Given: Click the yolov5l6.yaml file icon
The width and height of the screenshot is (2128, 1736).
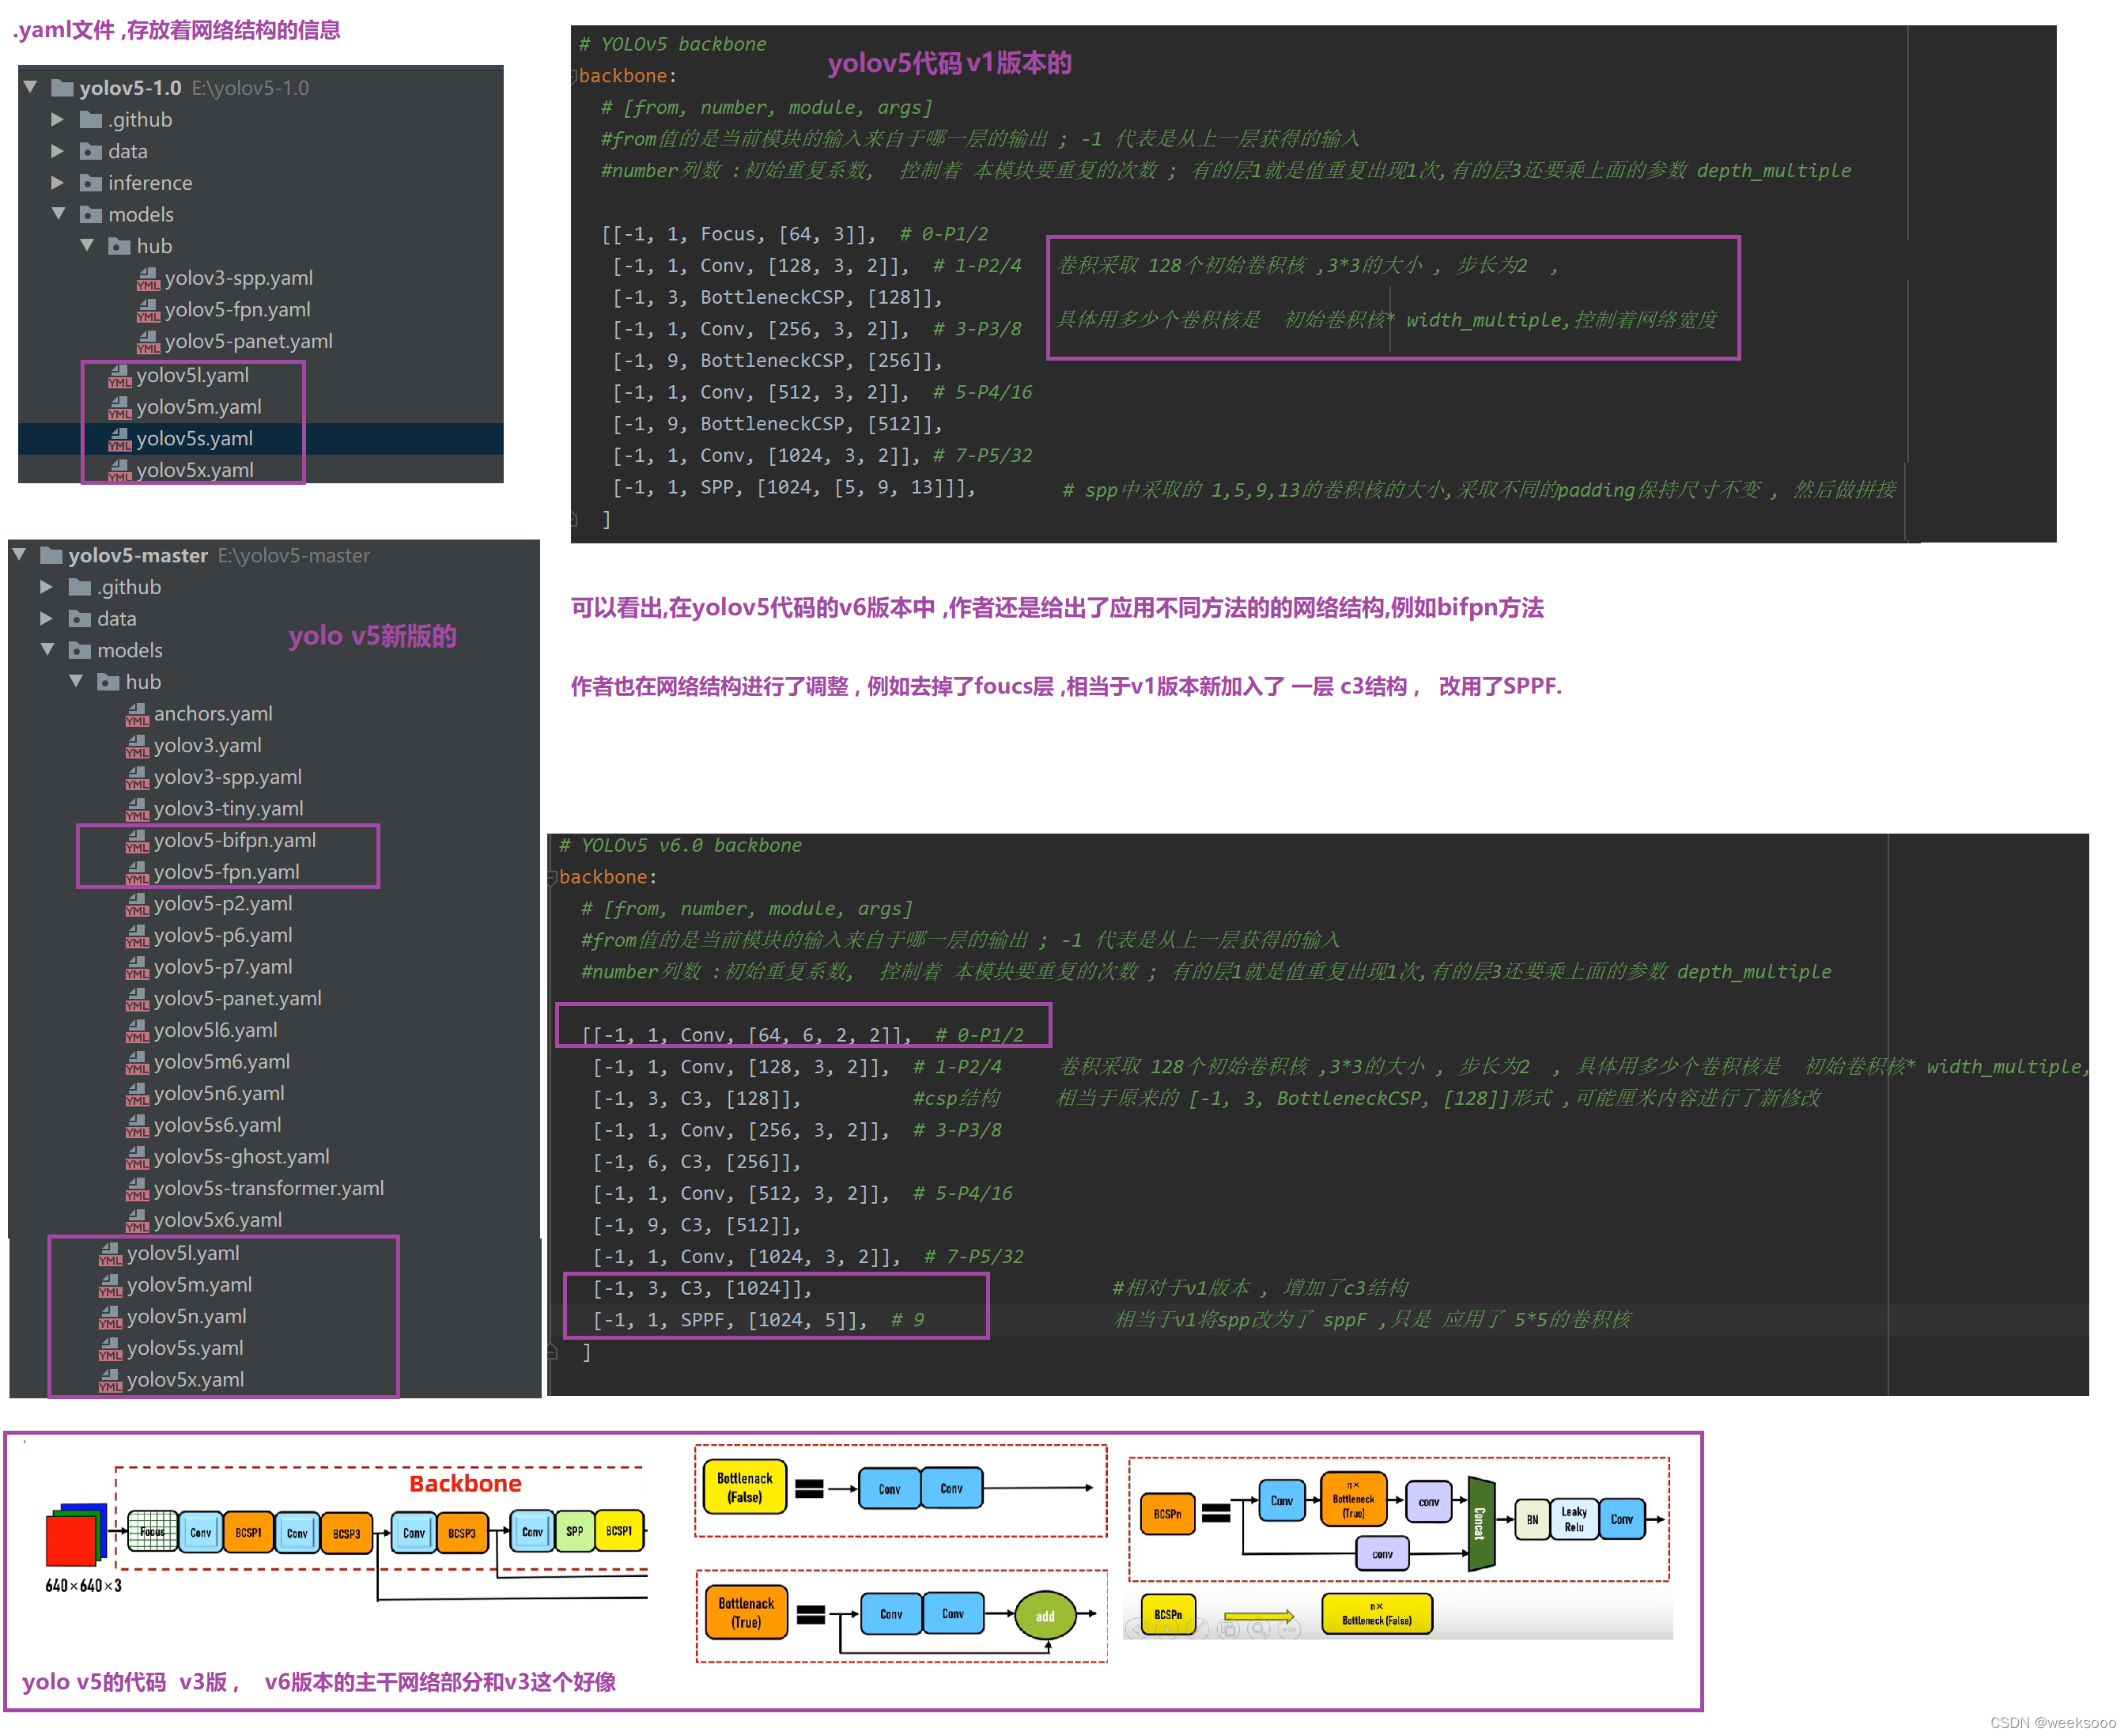Looking at the screenshot, I should (x=137, y=1031).
